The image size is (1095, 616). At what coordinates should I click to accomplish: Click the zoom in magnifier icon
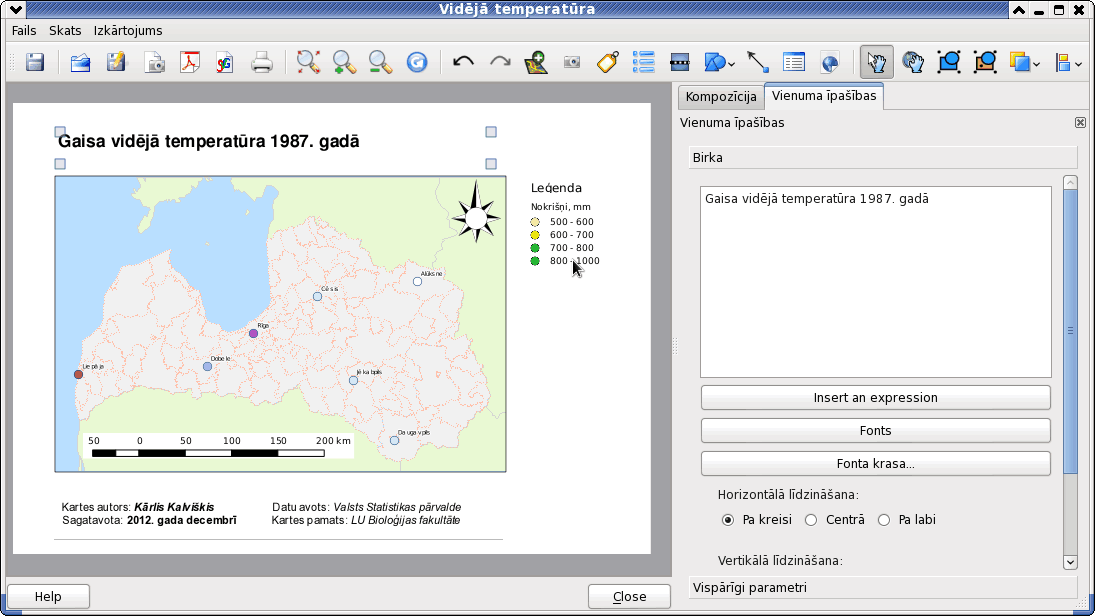[x=344, y=63]
